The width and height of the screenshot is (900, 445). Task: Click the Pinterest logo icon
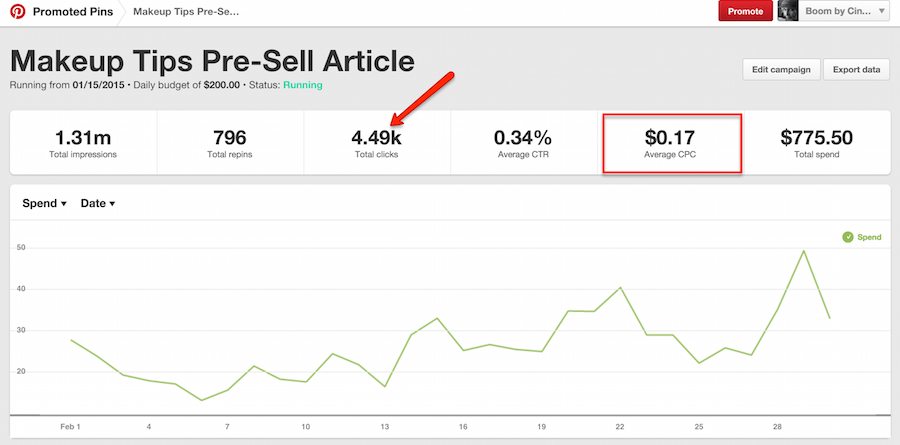(17, 11)
